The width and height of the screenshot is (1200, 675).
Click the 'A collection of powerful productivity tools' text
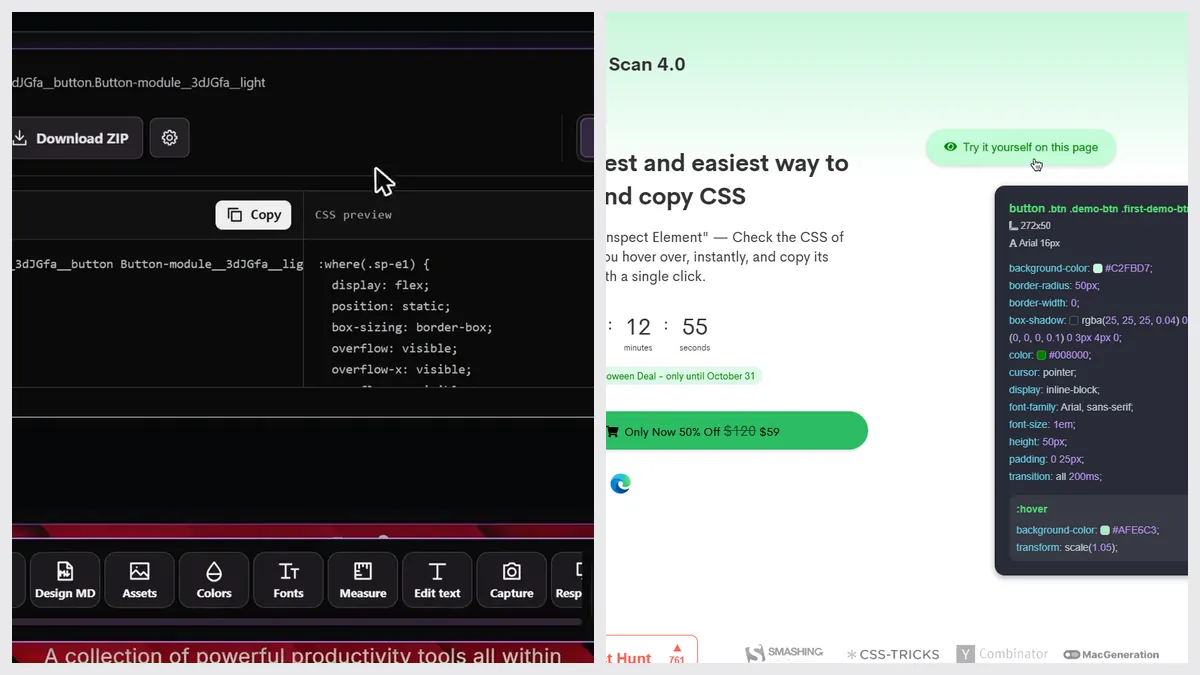[x=303, y=656]
